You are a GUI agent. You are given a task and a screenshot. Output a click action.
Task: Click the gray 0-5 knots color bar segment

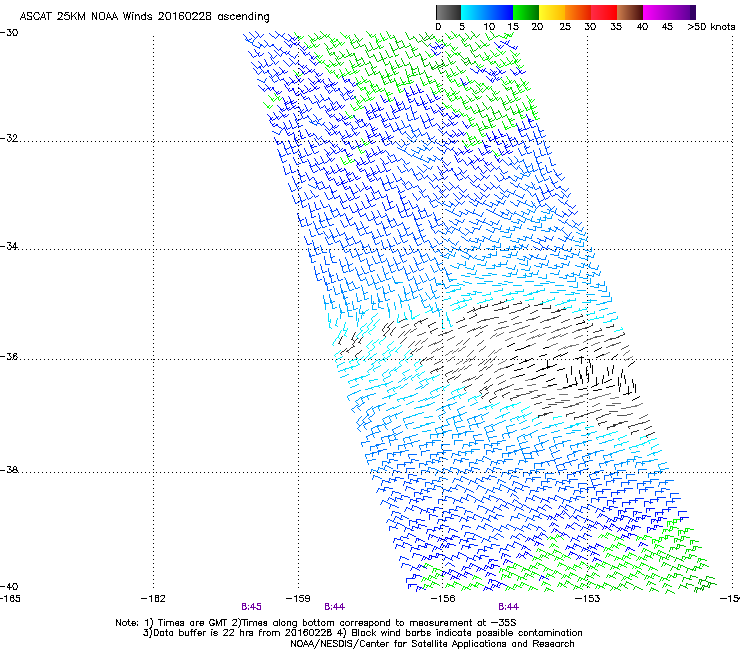tap(448, 12)
